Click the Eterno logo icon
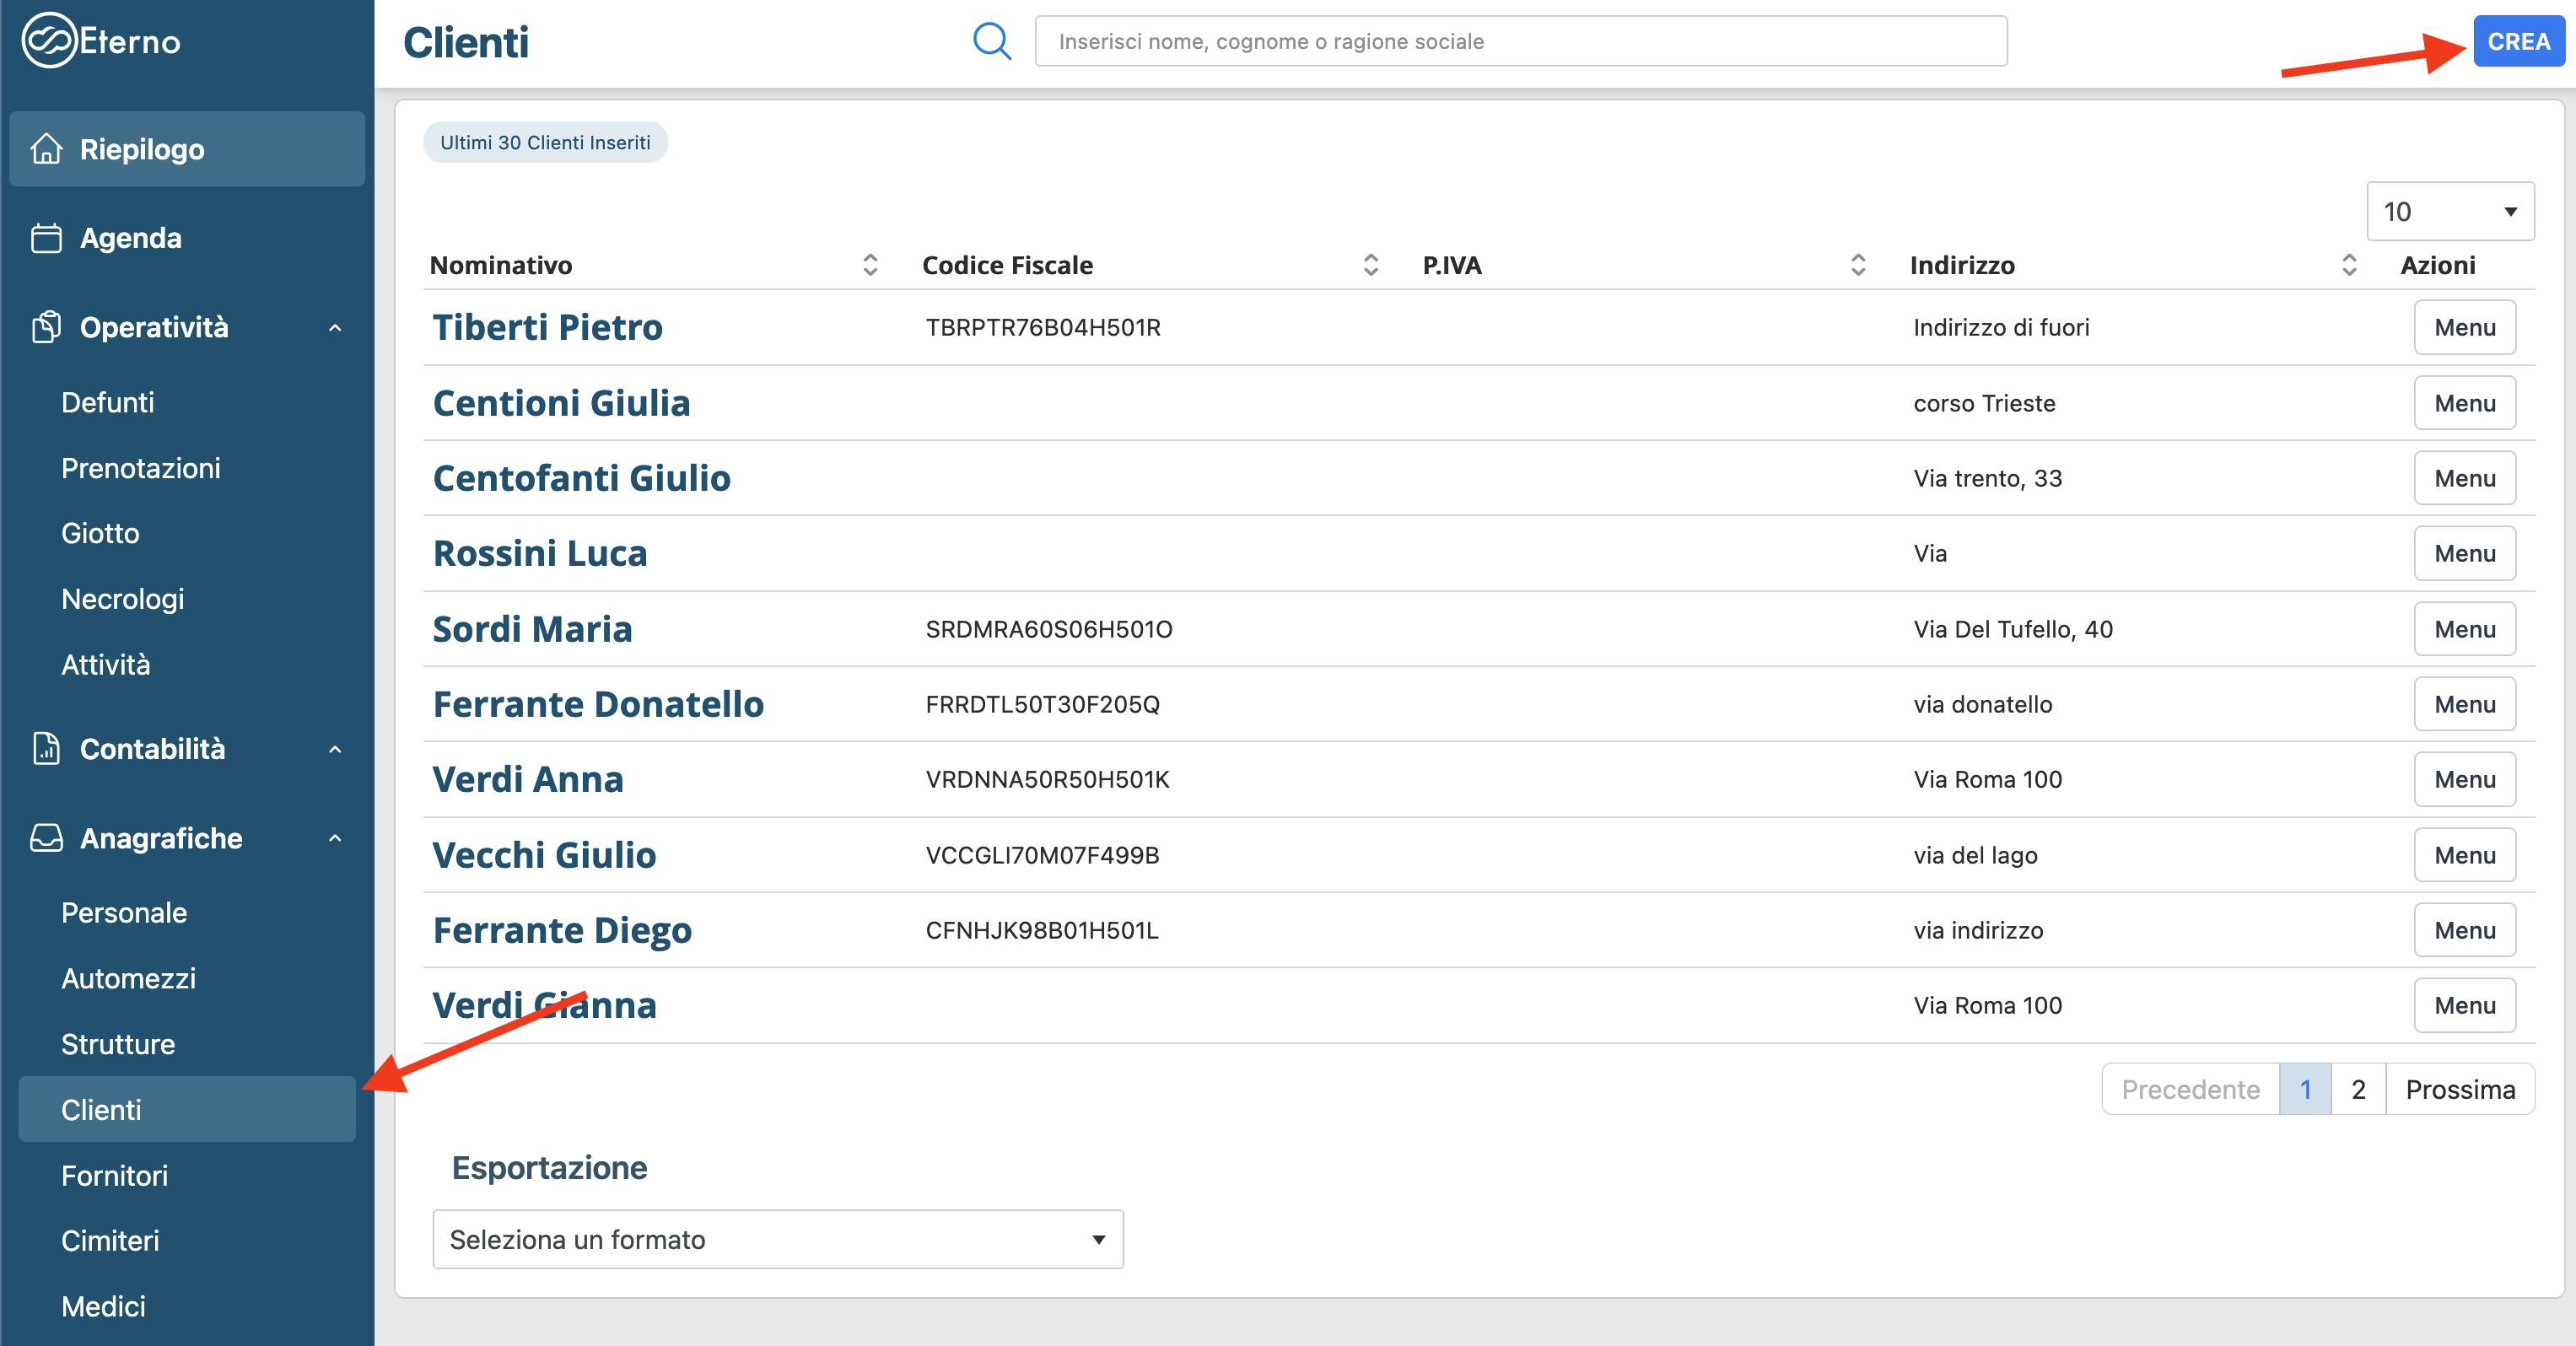Screen dimensions: 2576x1346 pos(48,41)
